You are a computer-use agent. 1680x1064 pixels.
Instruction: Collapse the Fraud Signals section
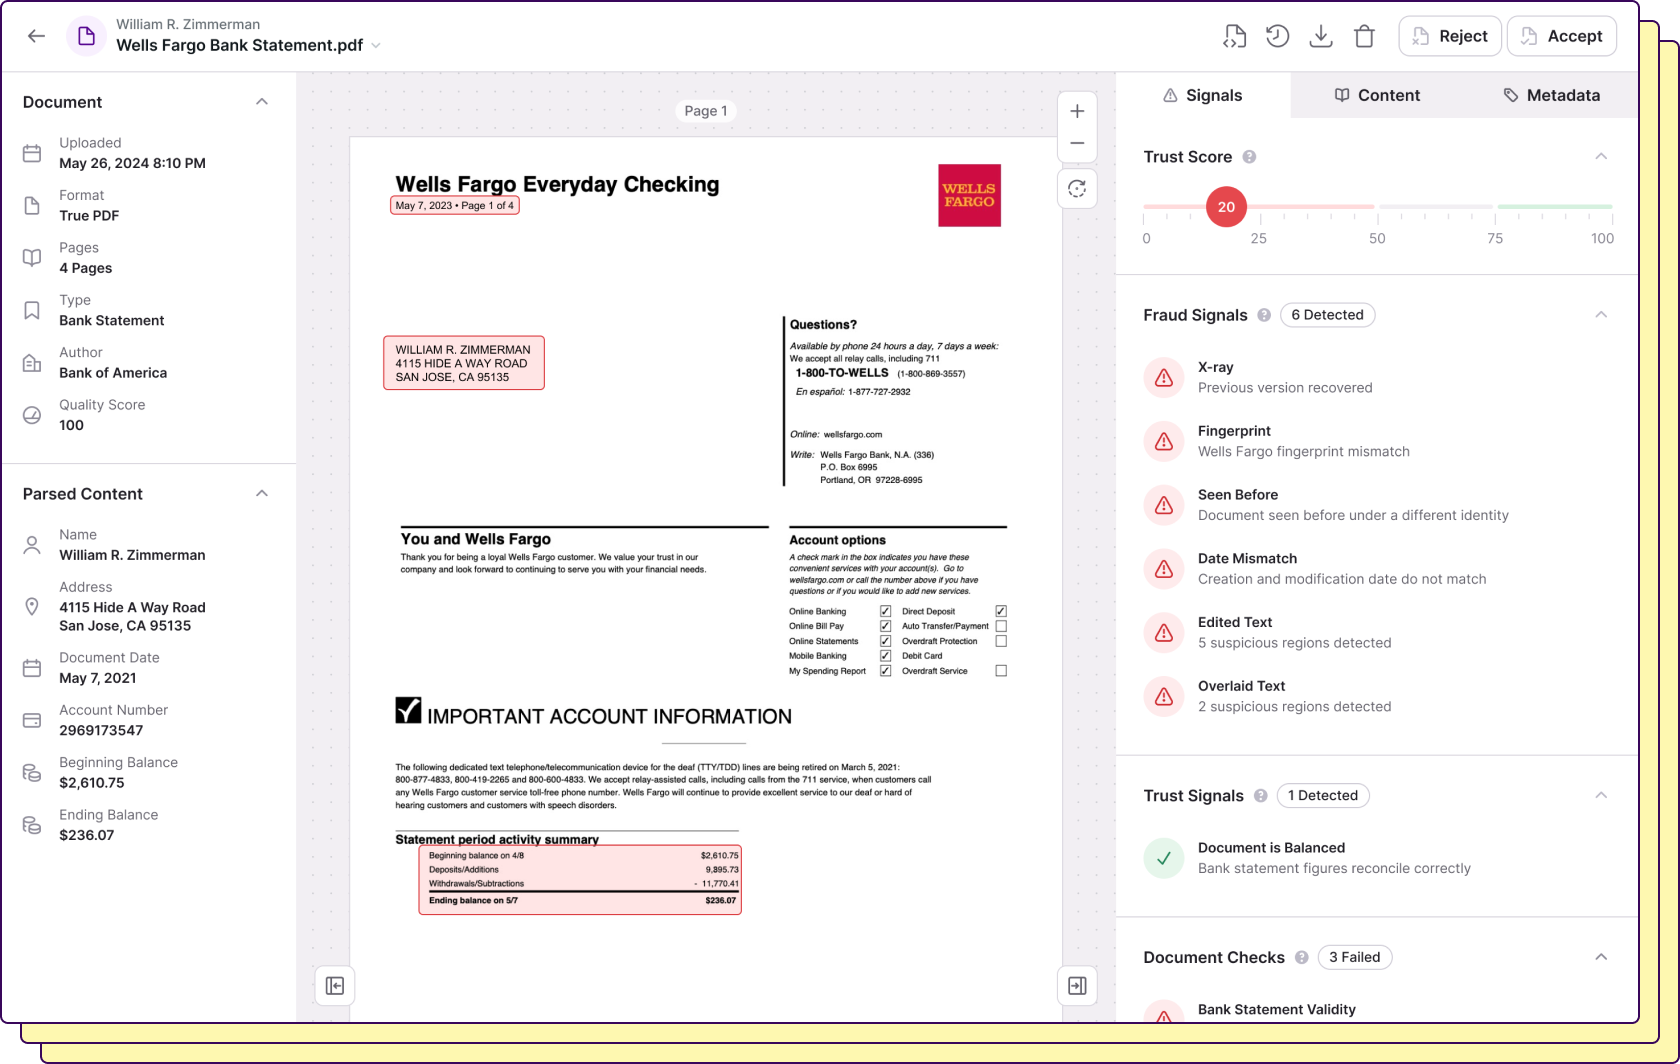[x=1601, y=314]
